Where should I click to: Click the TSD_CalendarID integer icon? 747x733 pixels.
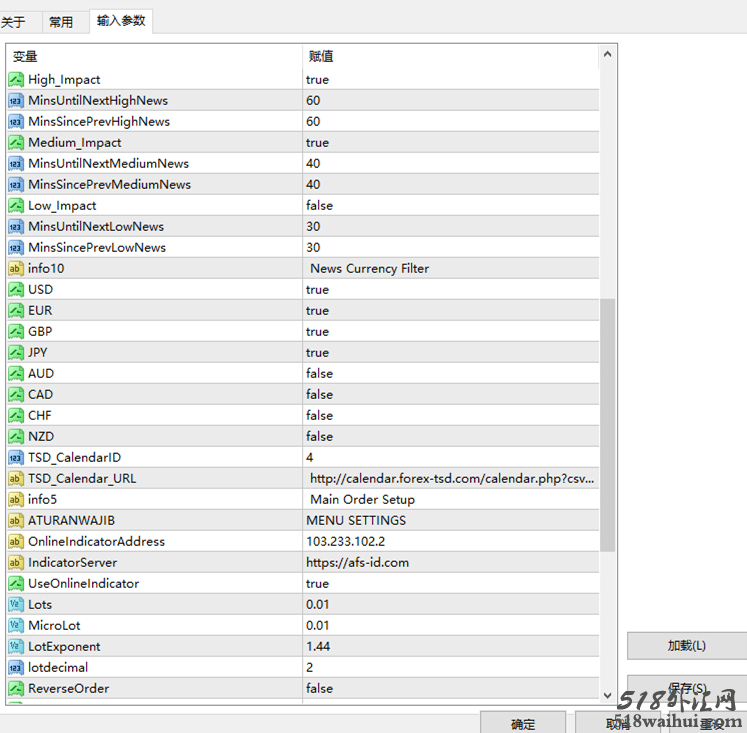[16, 458]
